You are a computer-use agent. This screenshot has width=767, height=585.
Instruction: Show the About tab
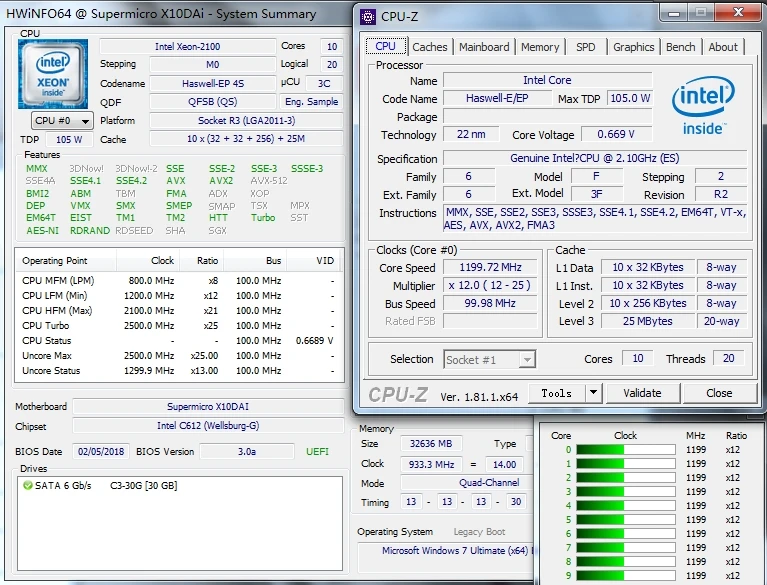pos(723,46)
